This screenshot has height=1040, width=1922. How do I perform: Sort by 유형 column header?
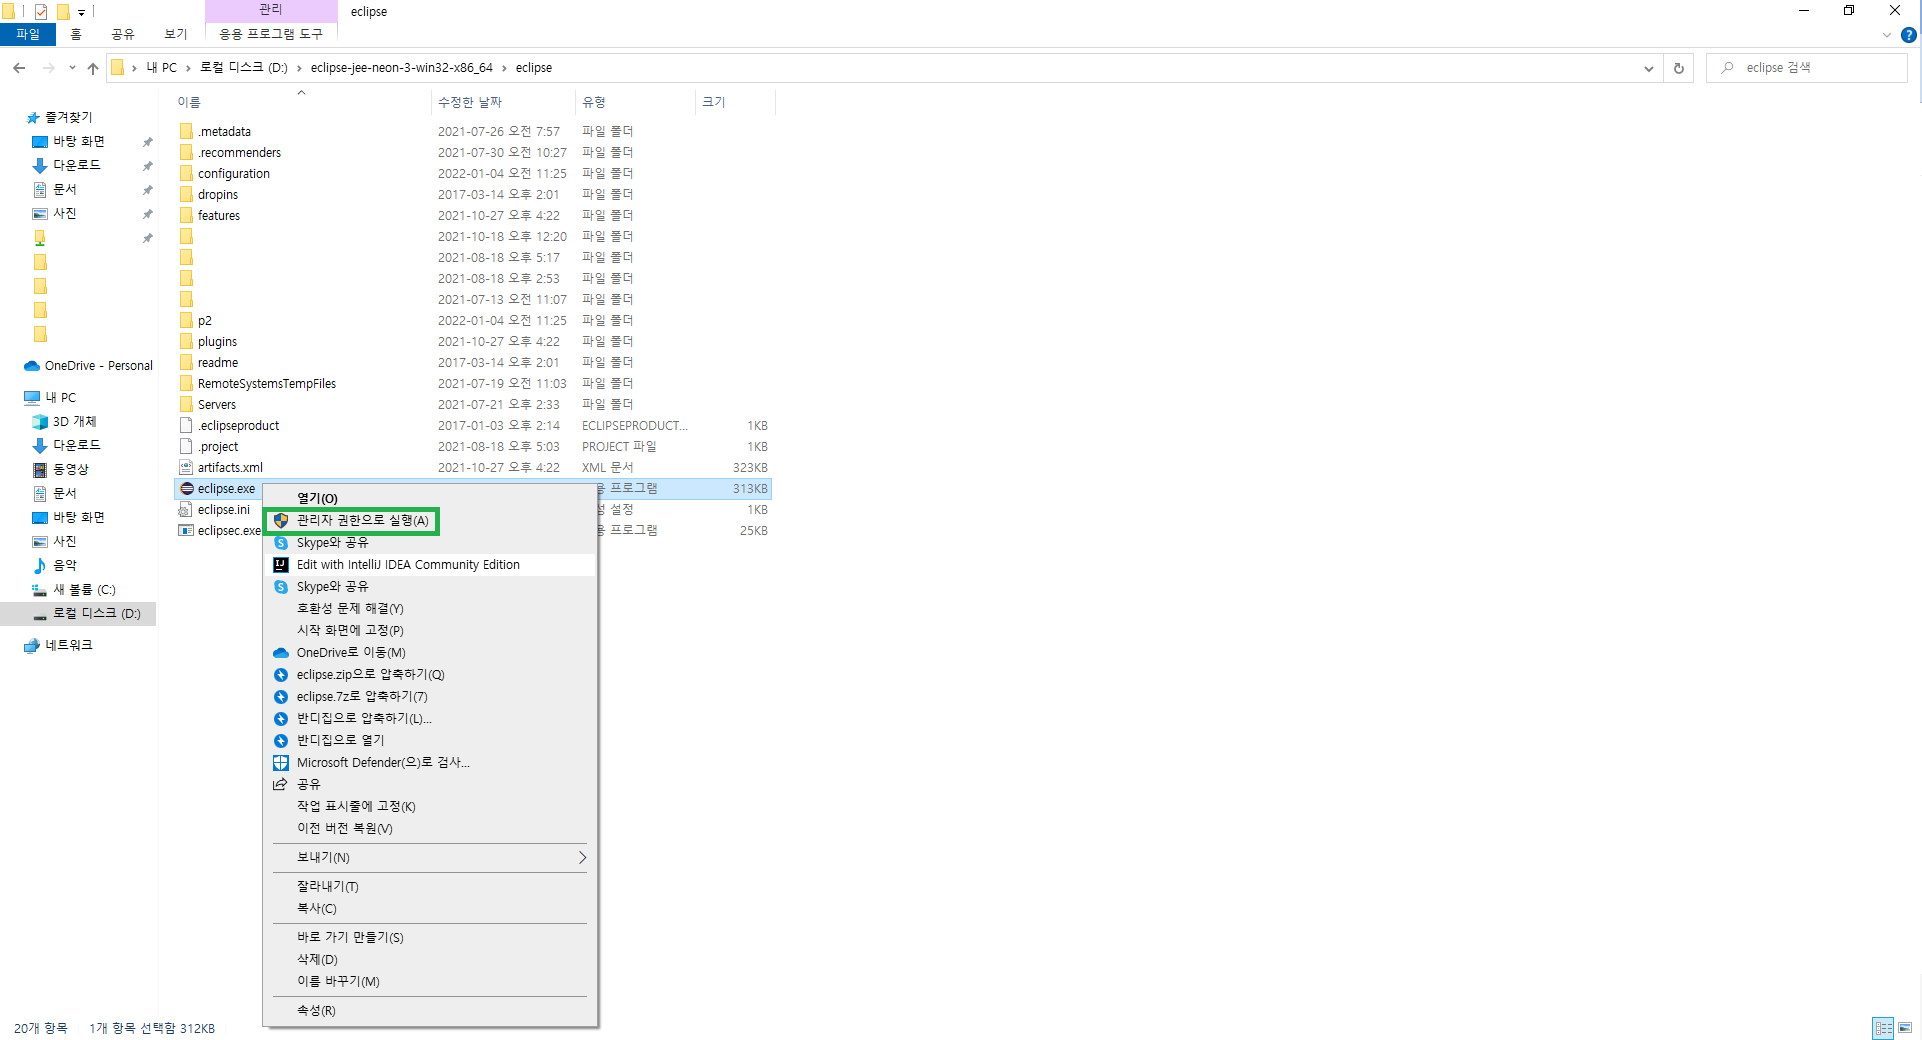[635, 102]
